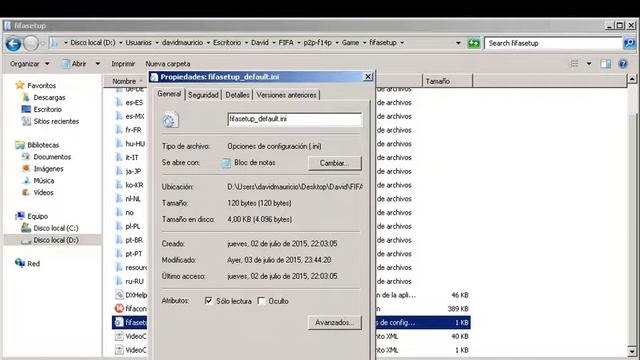
Task: Select the DXHelp file icon
Action: click(119, 295)
